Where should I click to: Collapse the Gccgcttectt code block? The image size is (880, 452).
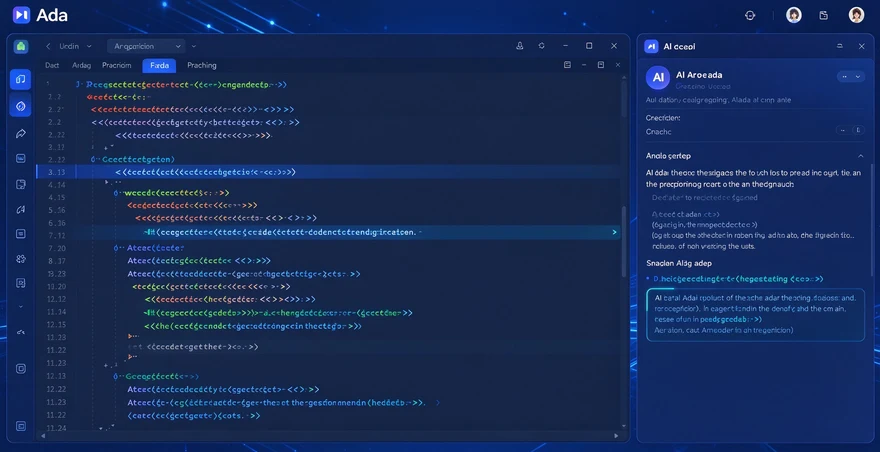116,376
